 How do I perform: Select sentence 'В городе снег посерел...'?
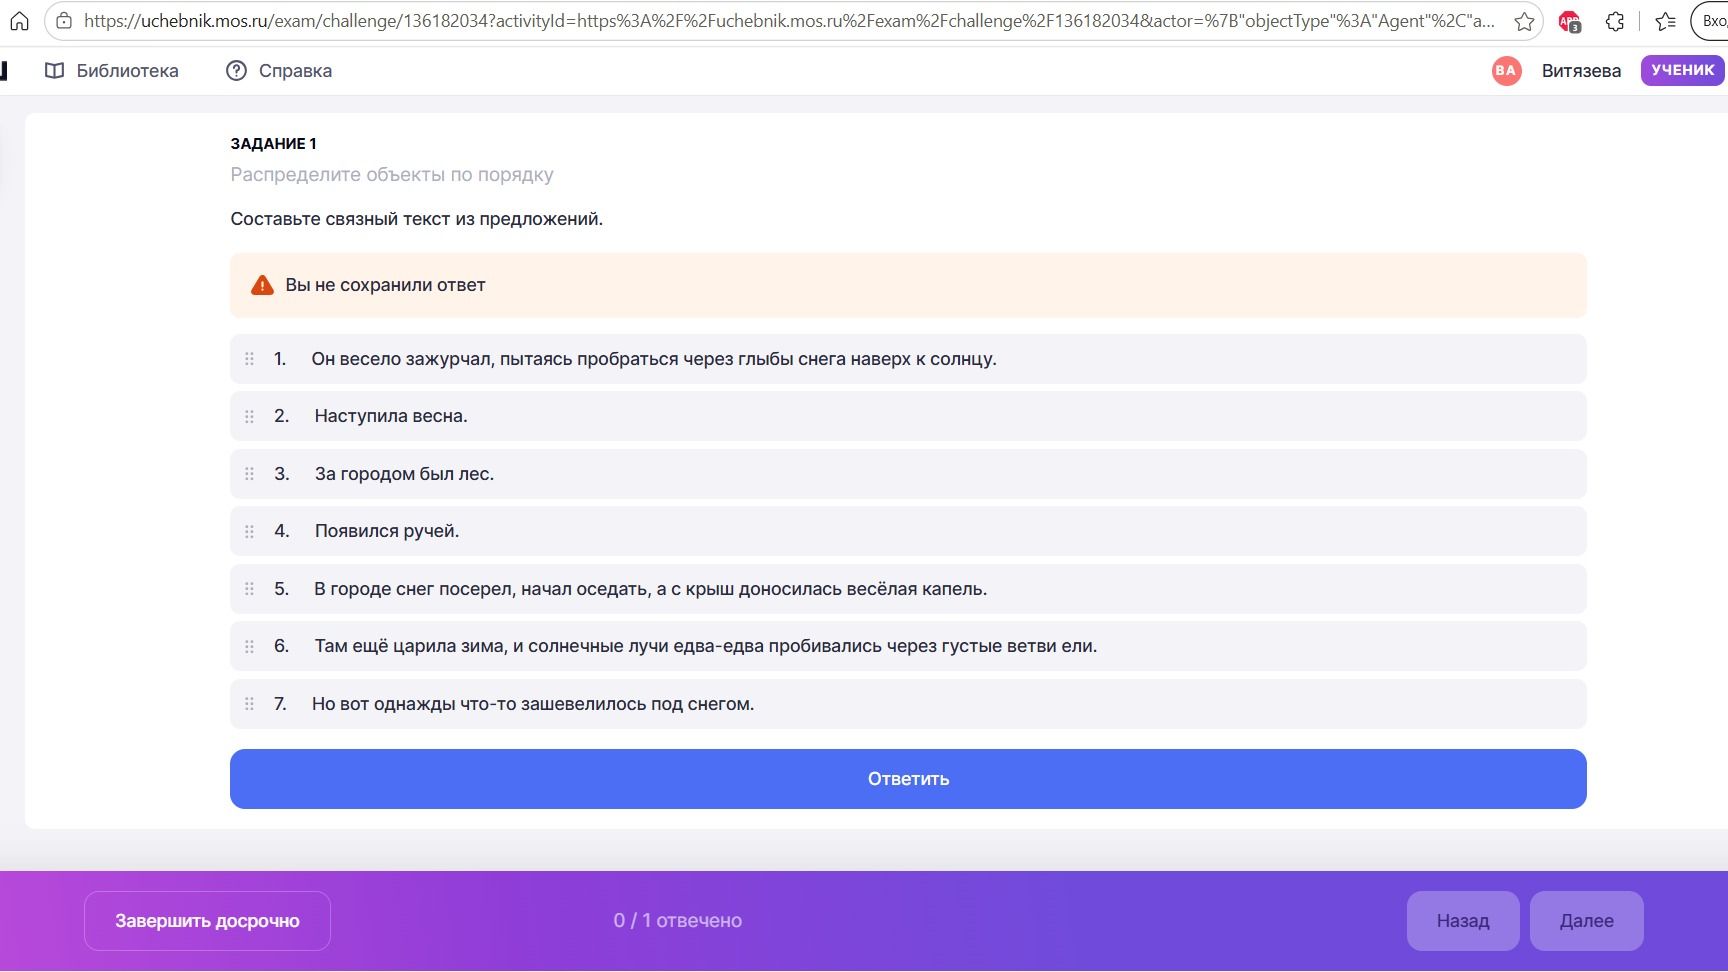tap(908, 589)
